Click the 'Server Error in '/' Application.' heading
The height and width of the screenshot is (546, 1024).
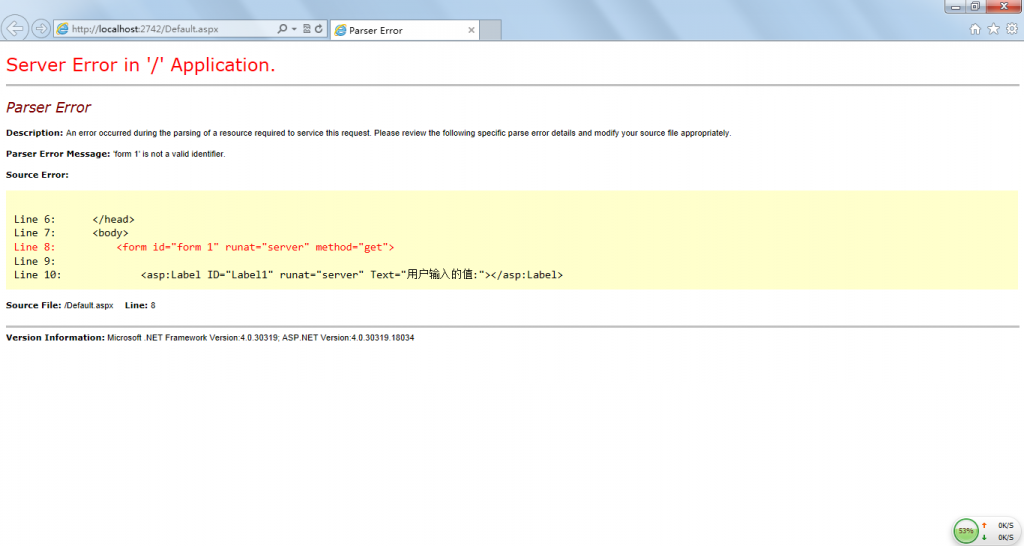(x=140, y=65)
